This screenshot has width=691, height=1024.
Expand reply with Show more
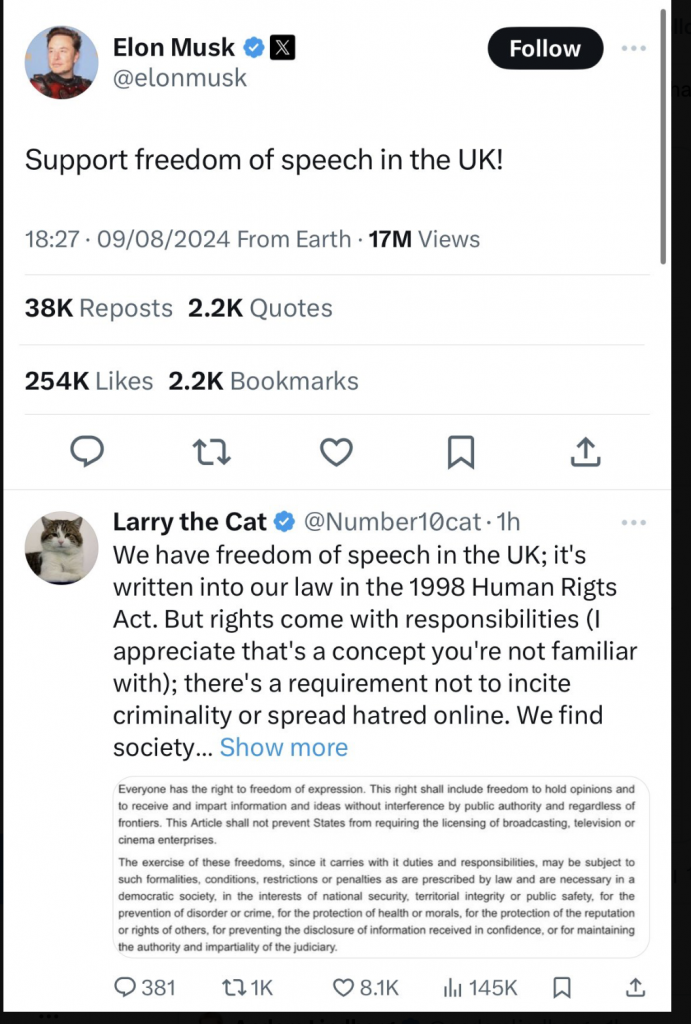(284, 747)
